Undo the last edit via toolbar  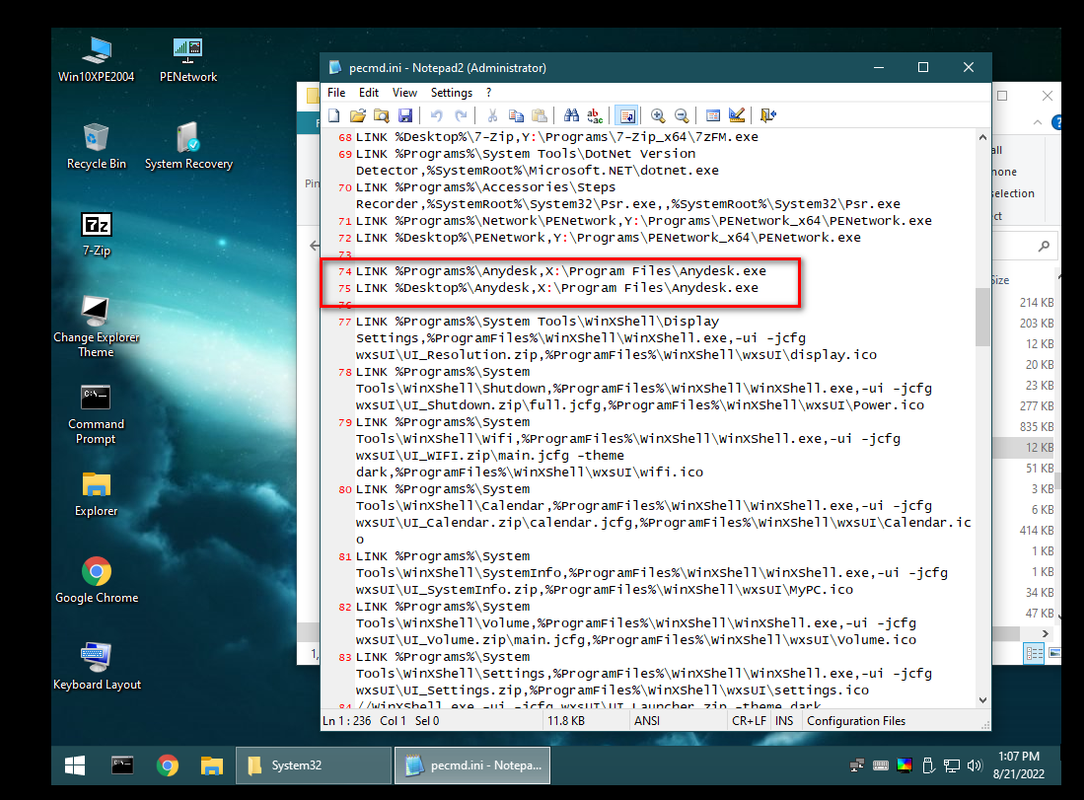coord(436,115)
